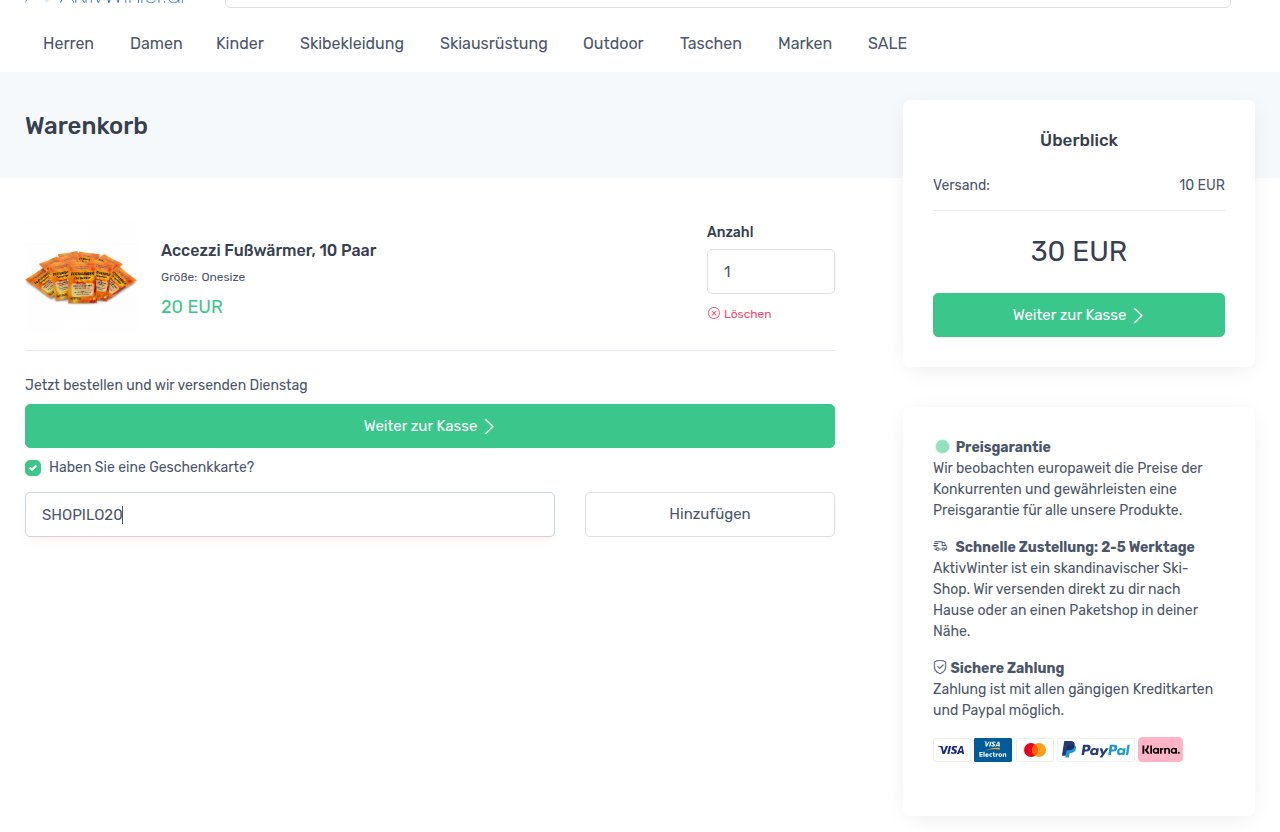Click the wide Weiter zur Kasse button below the cart
The height and width of the screenshot is (832, 1280).
[430, 426]
